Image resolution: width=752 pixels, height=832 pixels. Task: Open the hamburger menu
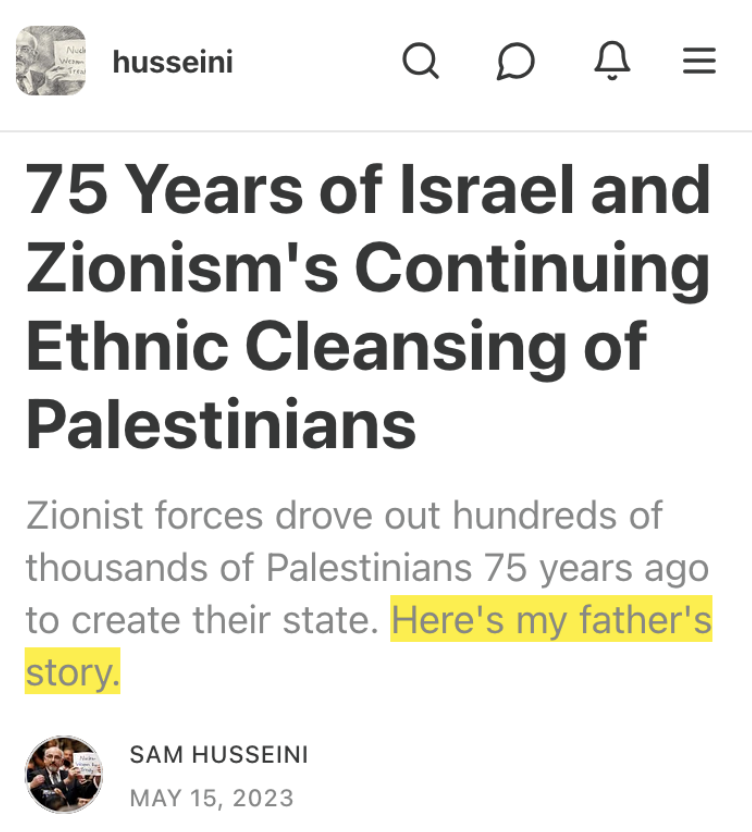[699, 62]
